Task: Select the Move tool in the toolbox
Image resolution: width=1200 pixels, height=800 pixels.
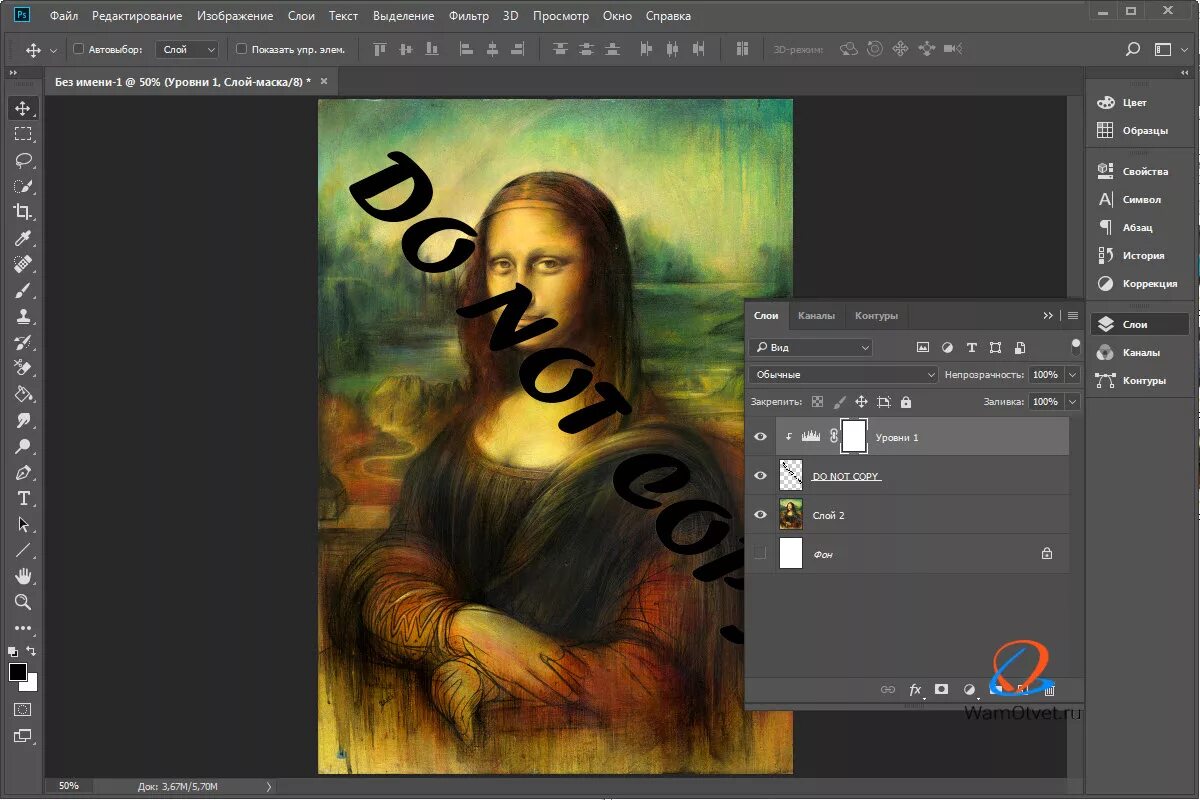Action: pos(22,108)
